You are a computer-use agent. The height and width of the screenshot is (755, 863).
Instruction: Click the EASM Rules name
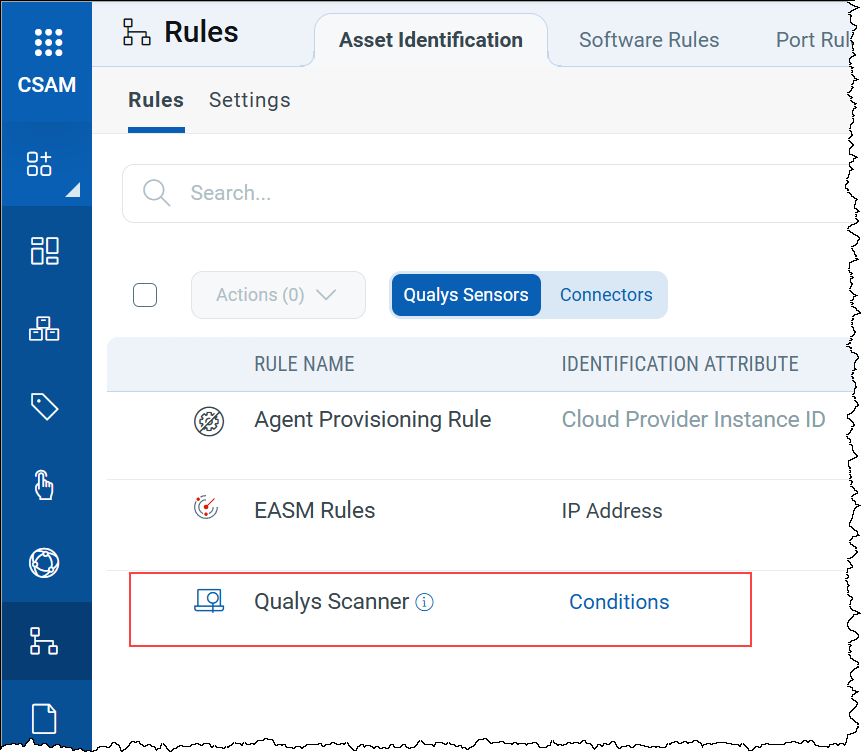tap(314, 511)
